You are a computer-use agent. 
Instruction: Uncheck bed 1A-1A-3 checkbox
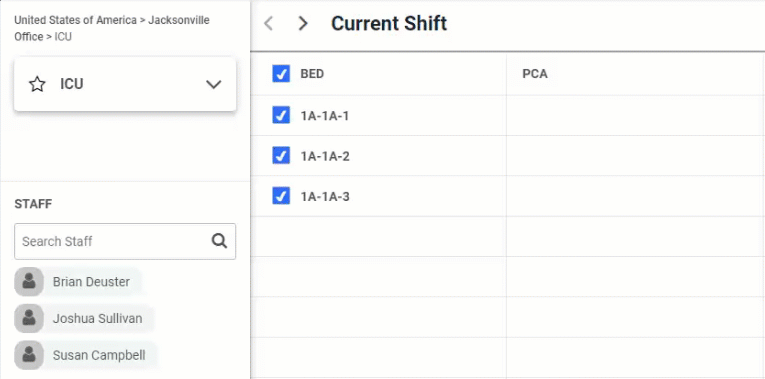pyautogui.click(x=281, y=196)
